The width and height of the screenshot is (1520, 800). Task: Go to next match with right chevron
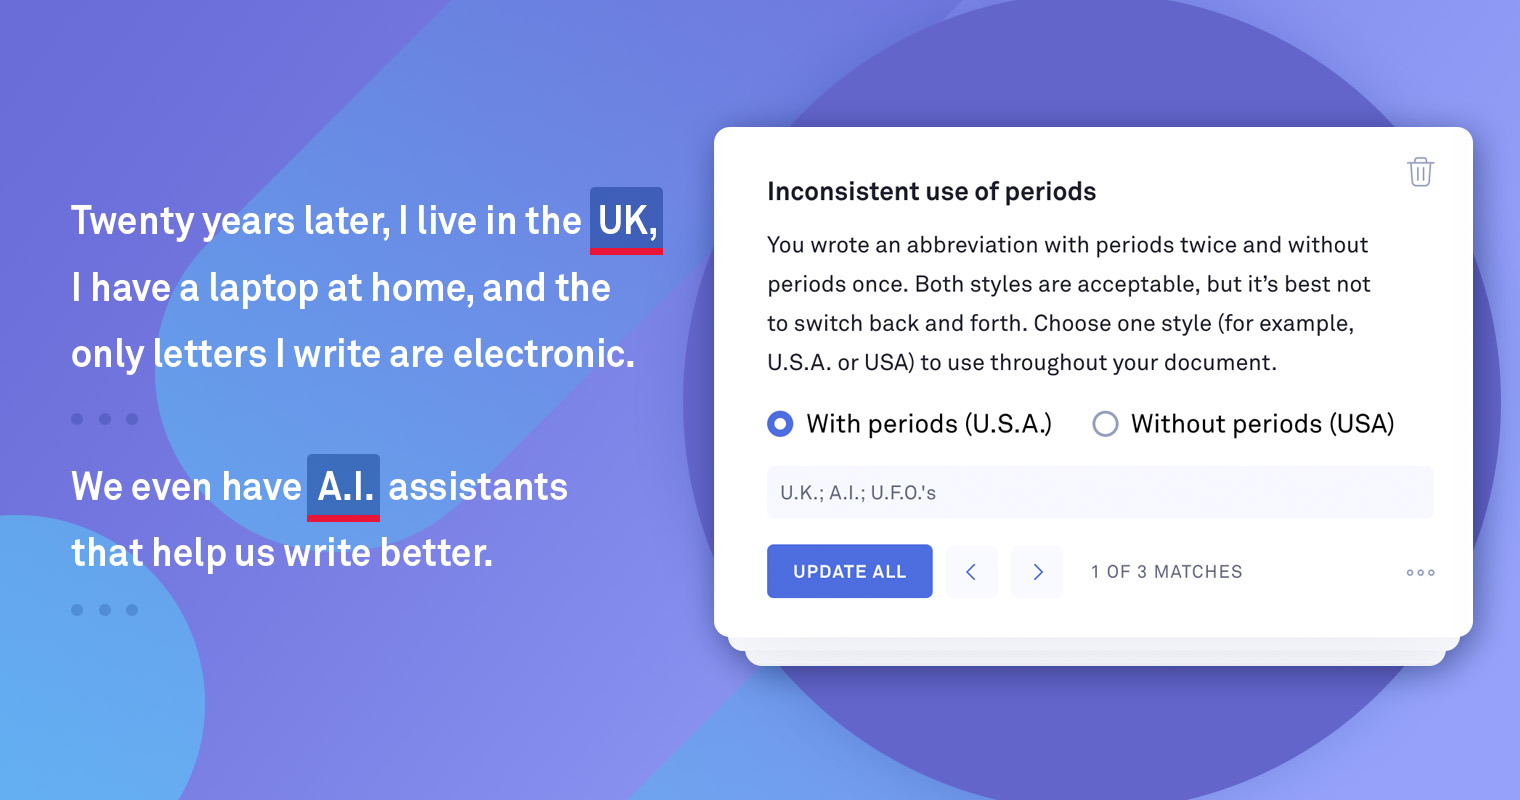click(1037, 572)
